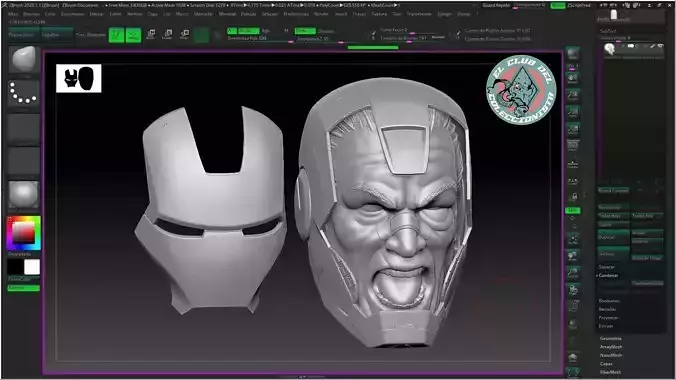Click the Scroll canvas icon on right shelf

point(573,79)
